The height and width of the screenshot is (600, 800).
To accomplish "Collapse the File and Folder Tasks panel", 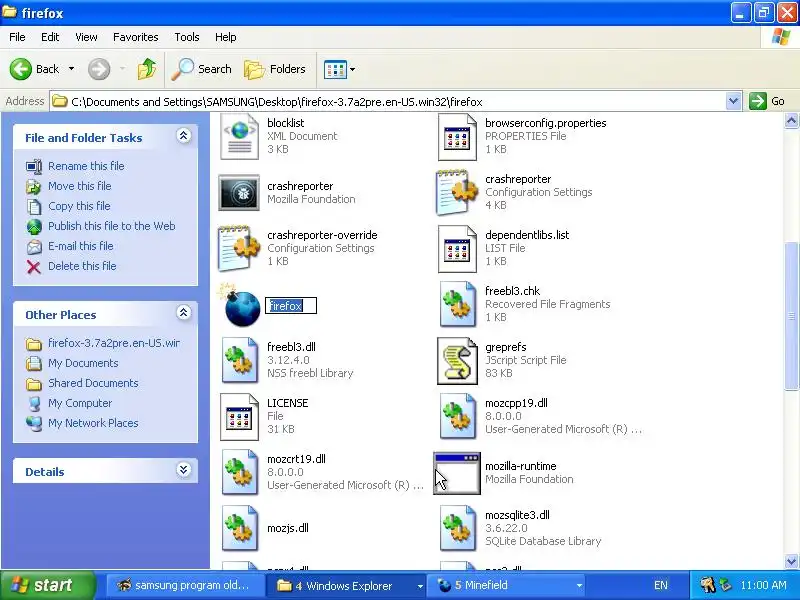I will 184,136.
